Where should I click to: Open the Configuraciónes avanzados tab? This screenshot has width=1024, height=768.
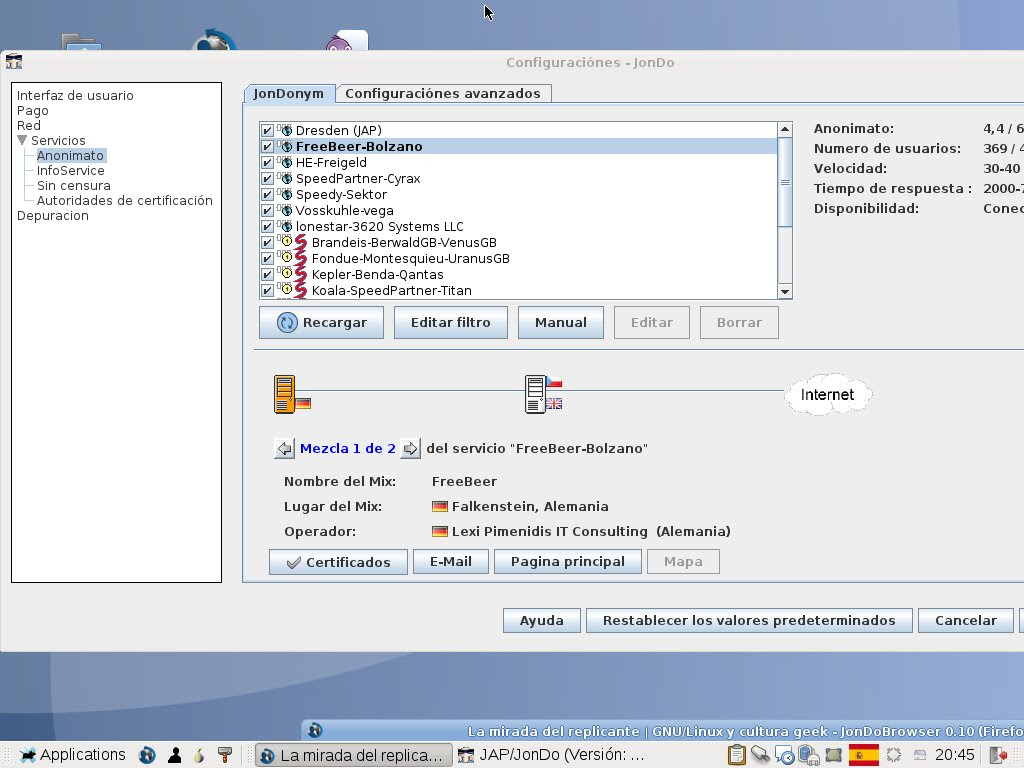443,93
